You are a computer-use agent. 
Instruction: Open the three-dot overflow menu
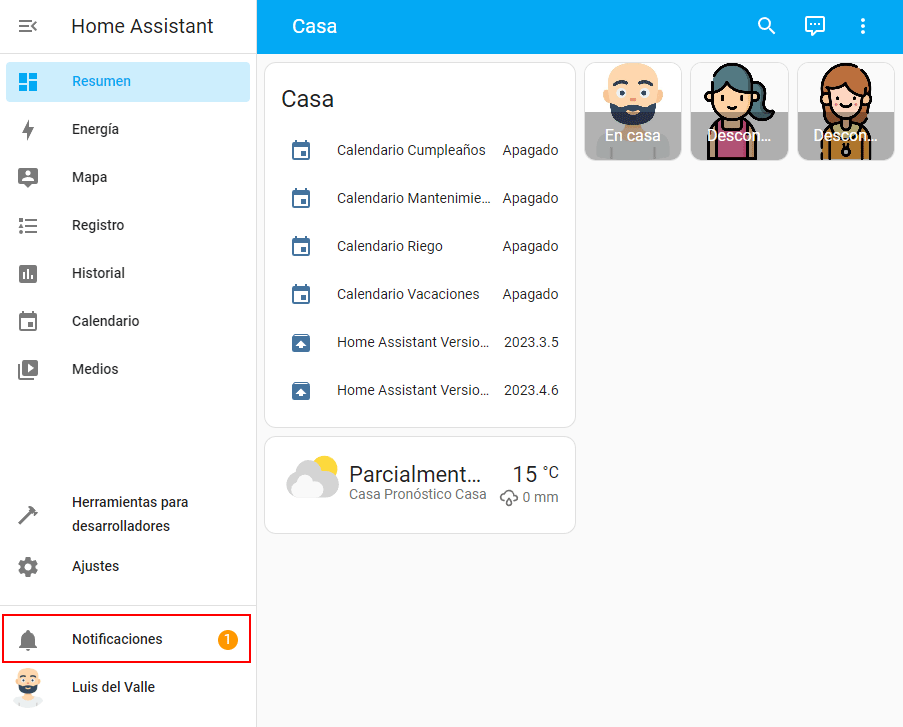[863, 26]
